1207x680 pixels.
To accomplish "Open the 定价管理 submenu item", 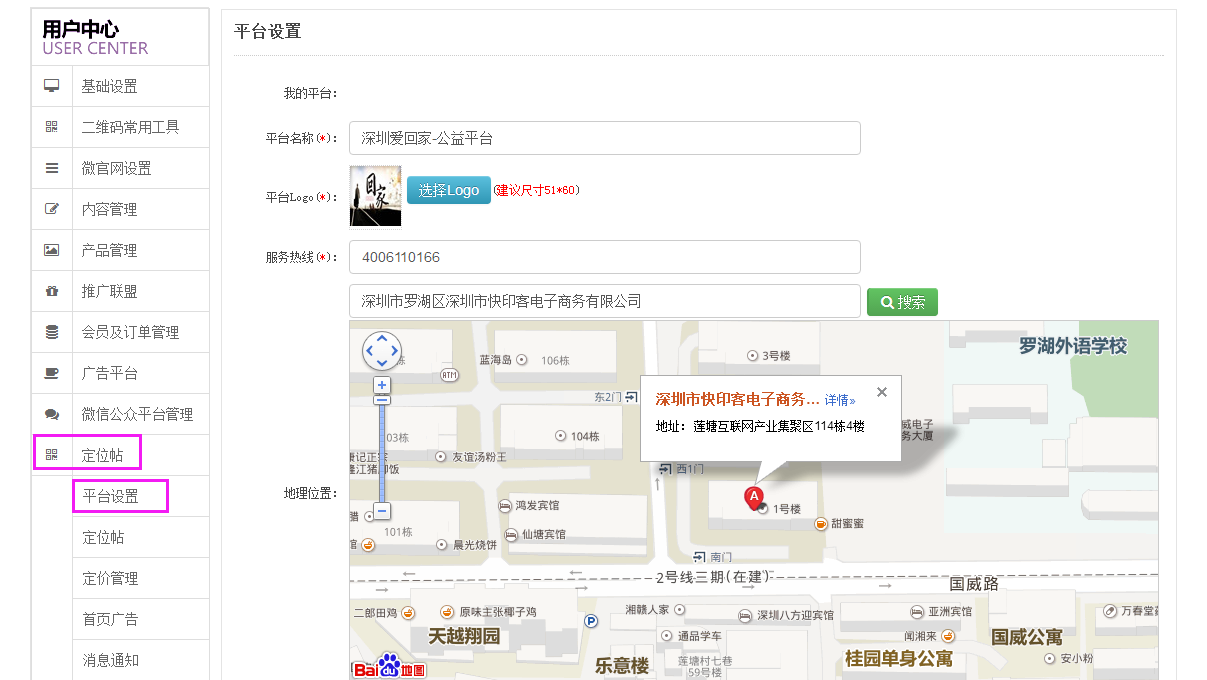I will tap(140, 578).
